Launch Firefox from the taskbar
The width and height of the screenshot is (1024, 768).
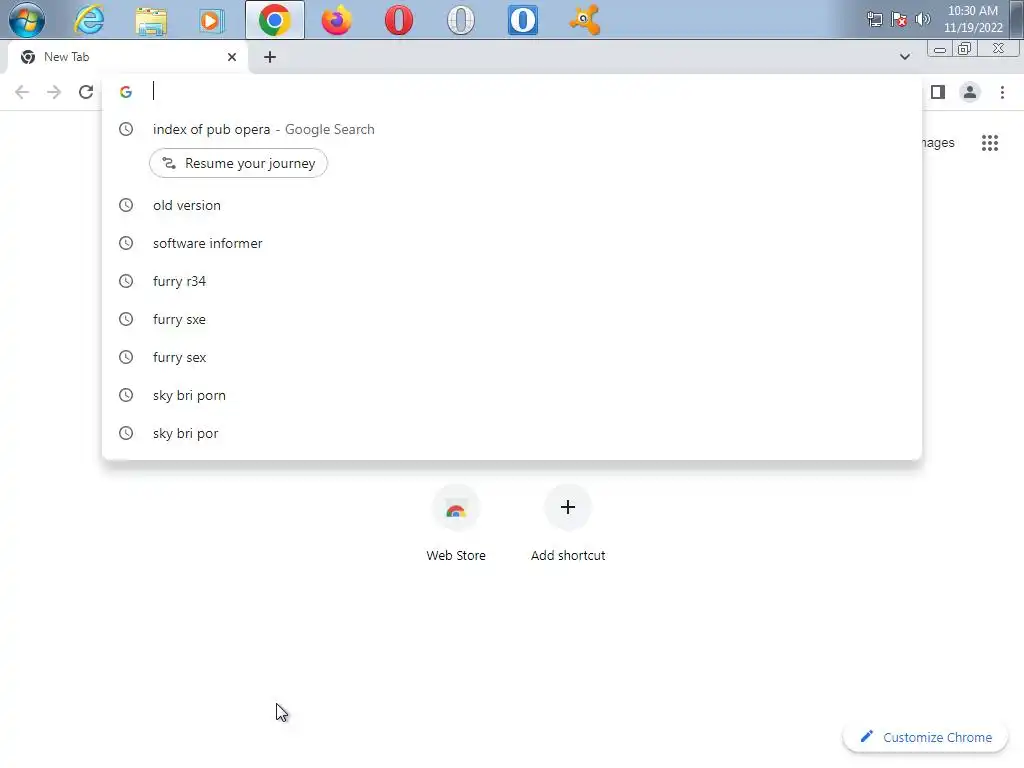tap(336, 20)
